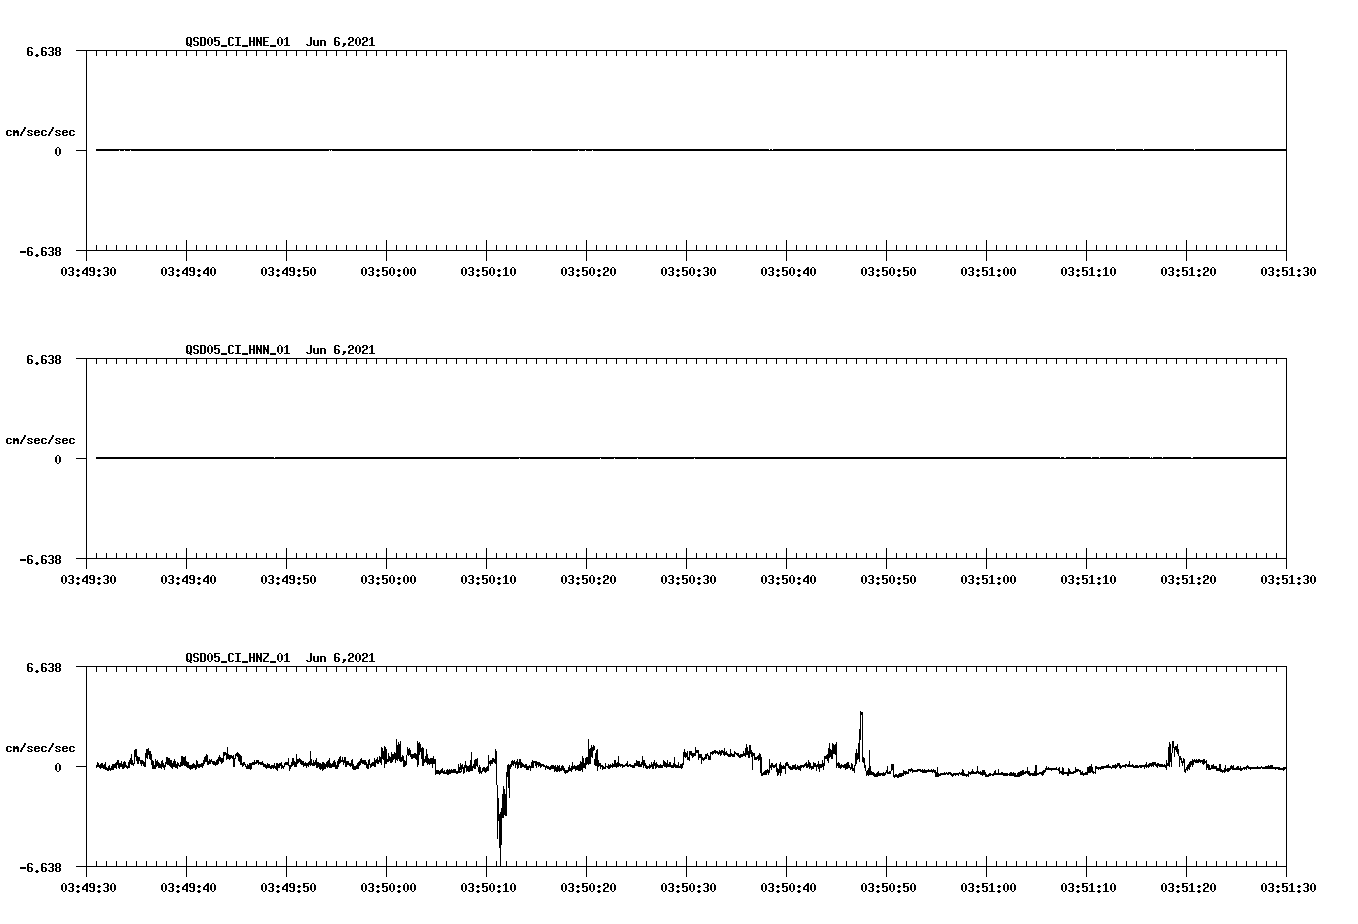
Task: Click the cm/sec/sec unit label of HNN plot
Action: tap(40, 440)
